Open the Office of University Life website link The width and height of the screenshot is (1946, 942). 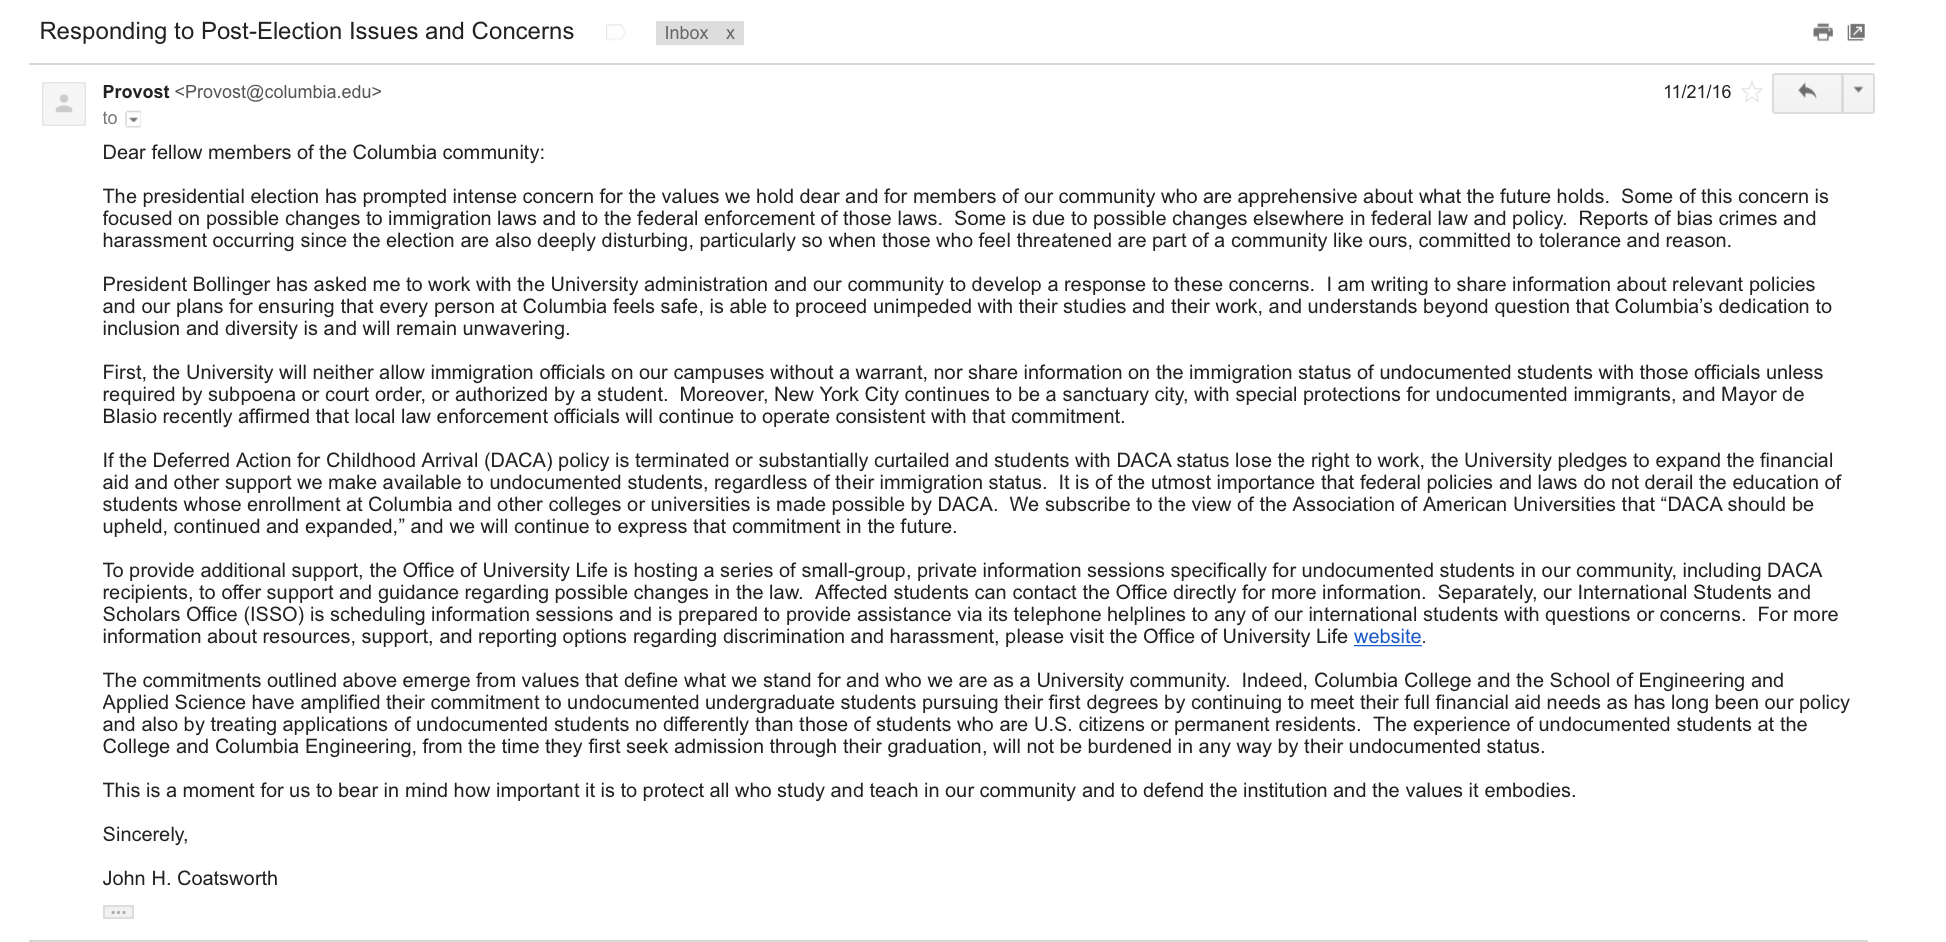point(1387,637)
